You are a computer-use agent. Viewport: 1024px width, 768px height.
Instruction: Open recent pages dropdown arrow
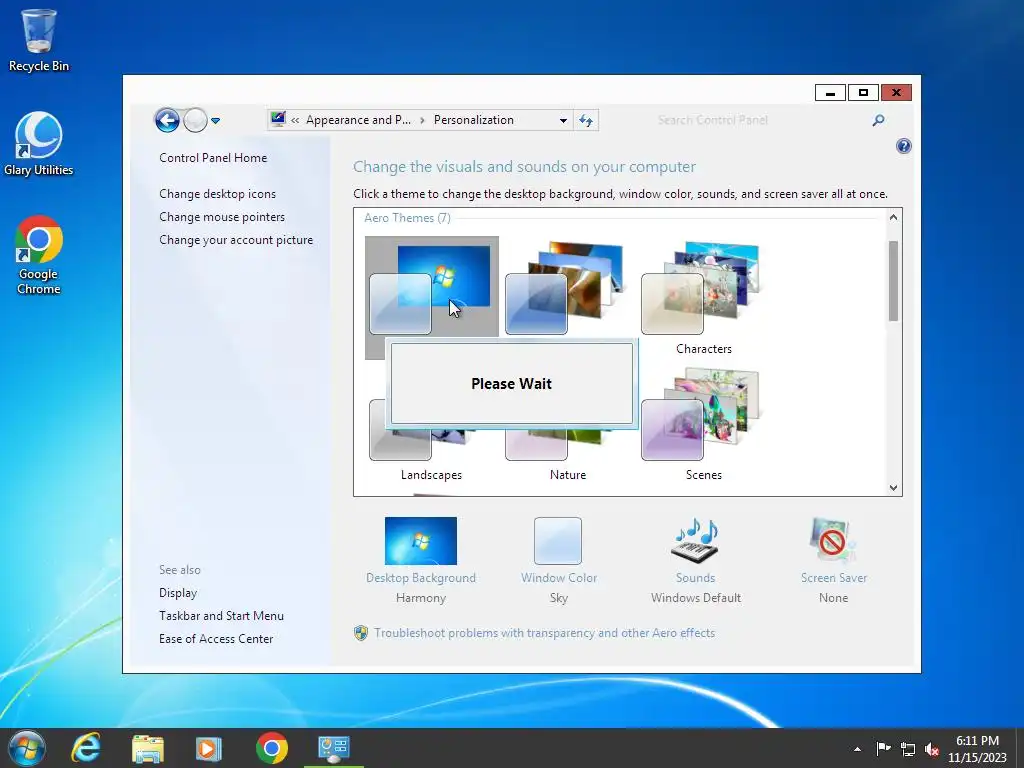216,120
